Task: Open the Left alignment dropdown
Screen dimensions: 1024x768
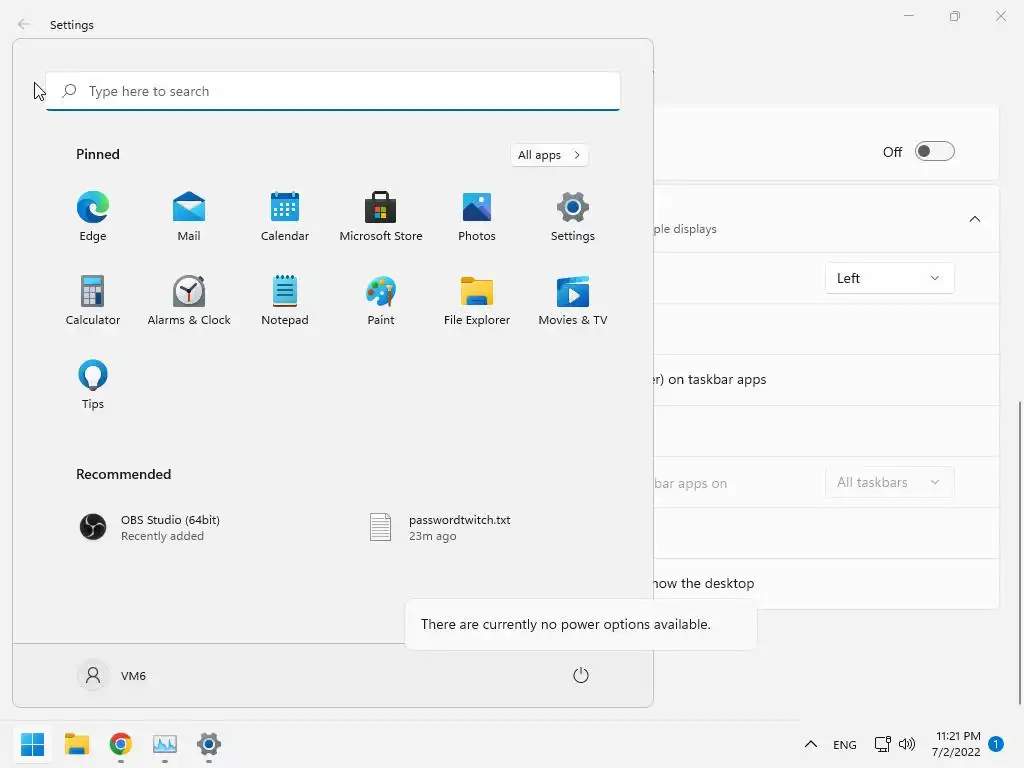Action: [x=889, y=278]
